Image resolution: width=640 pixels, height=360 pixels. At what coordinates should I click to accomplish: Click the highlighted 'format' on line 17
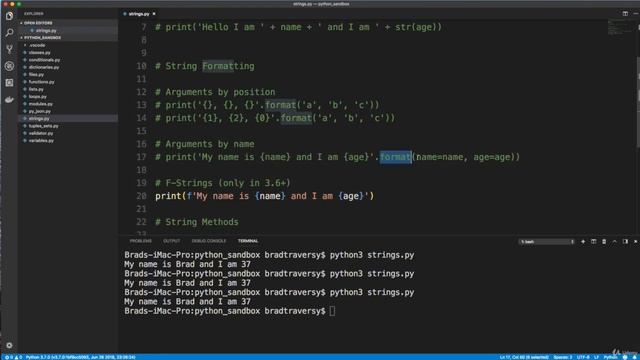click(395, 157)
